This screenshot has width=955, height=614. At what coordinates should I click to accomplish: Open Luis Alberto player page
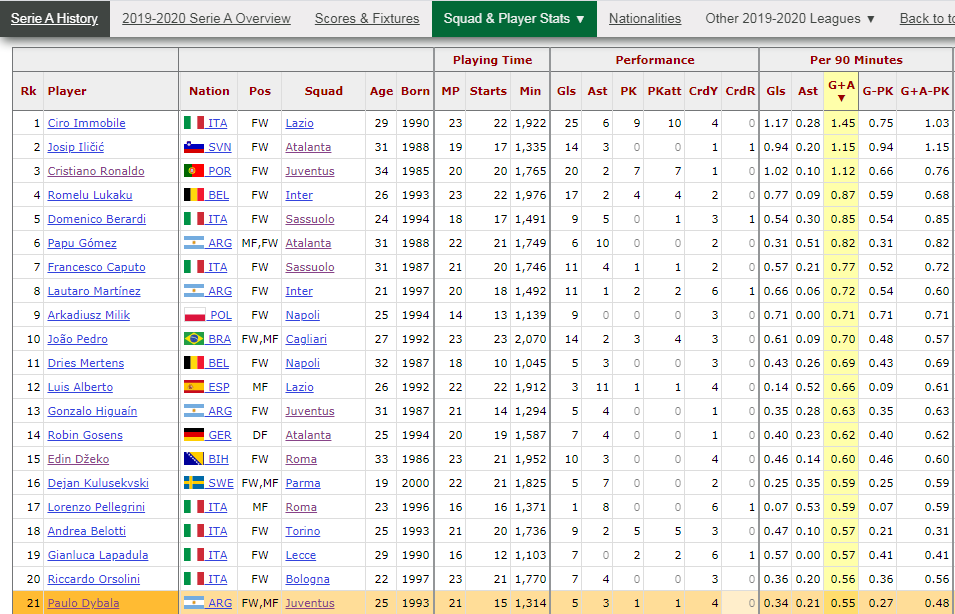[x=80, y=387]
